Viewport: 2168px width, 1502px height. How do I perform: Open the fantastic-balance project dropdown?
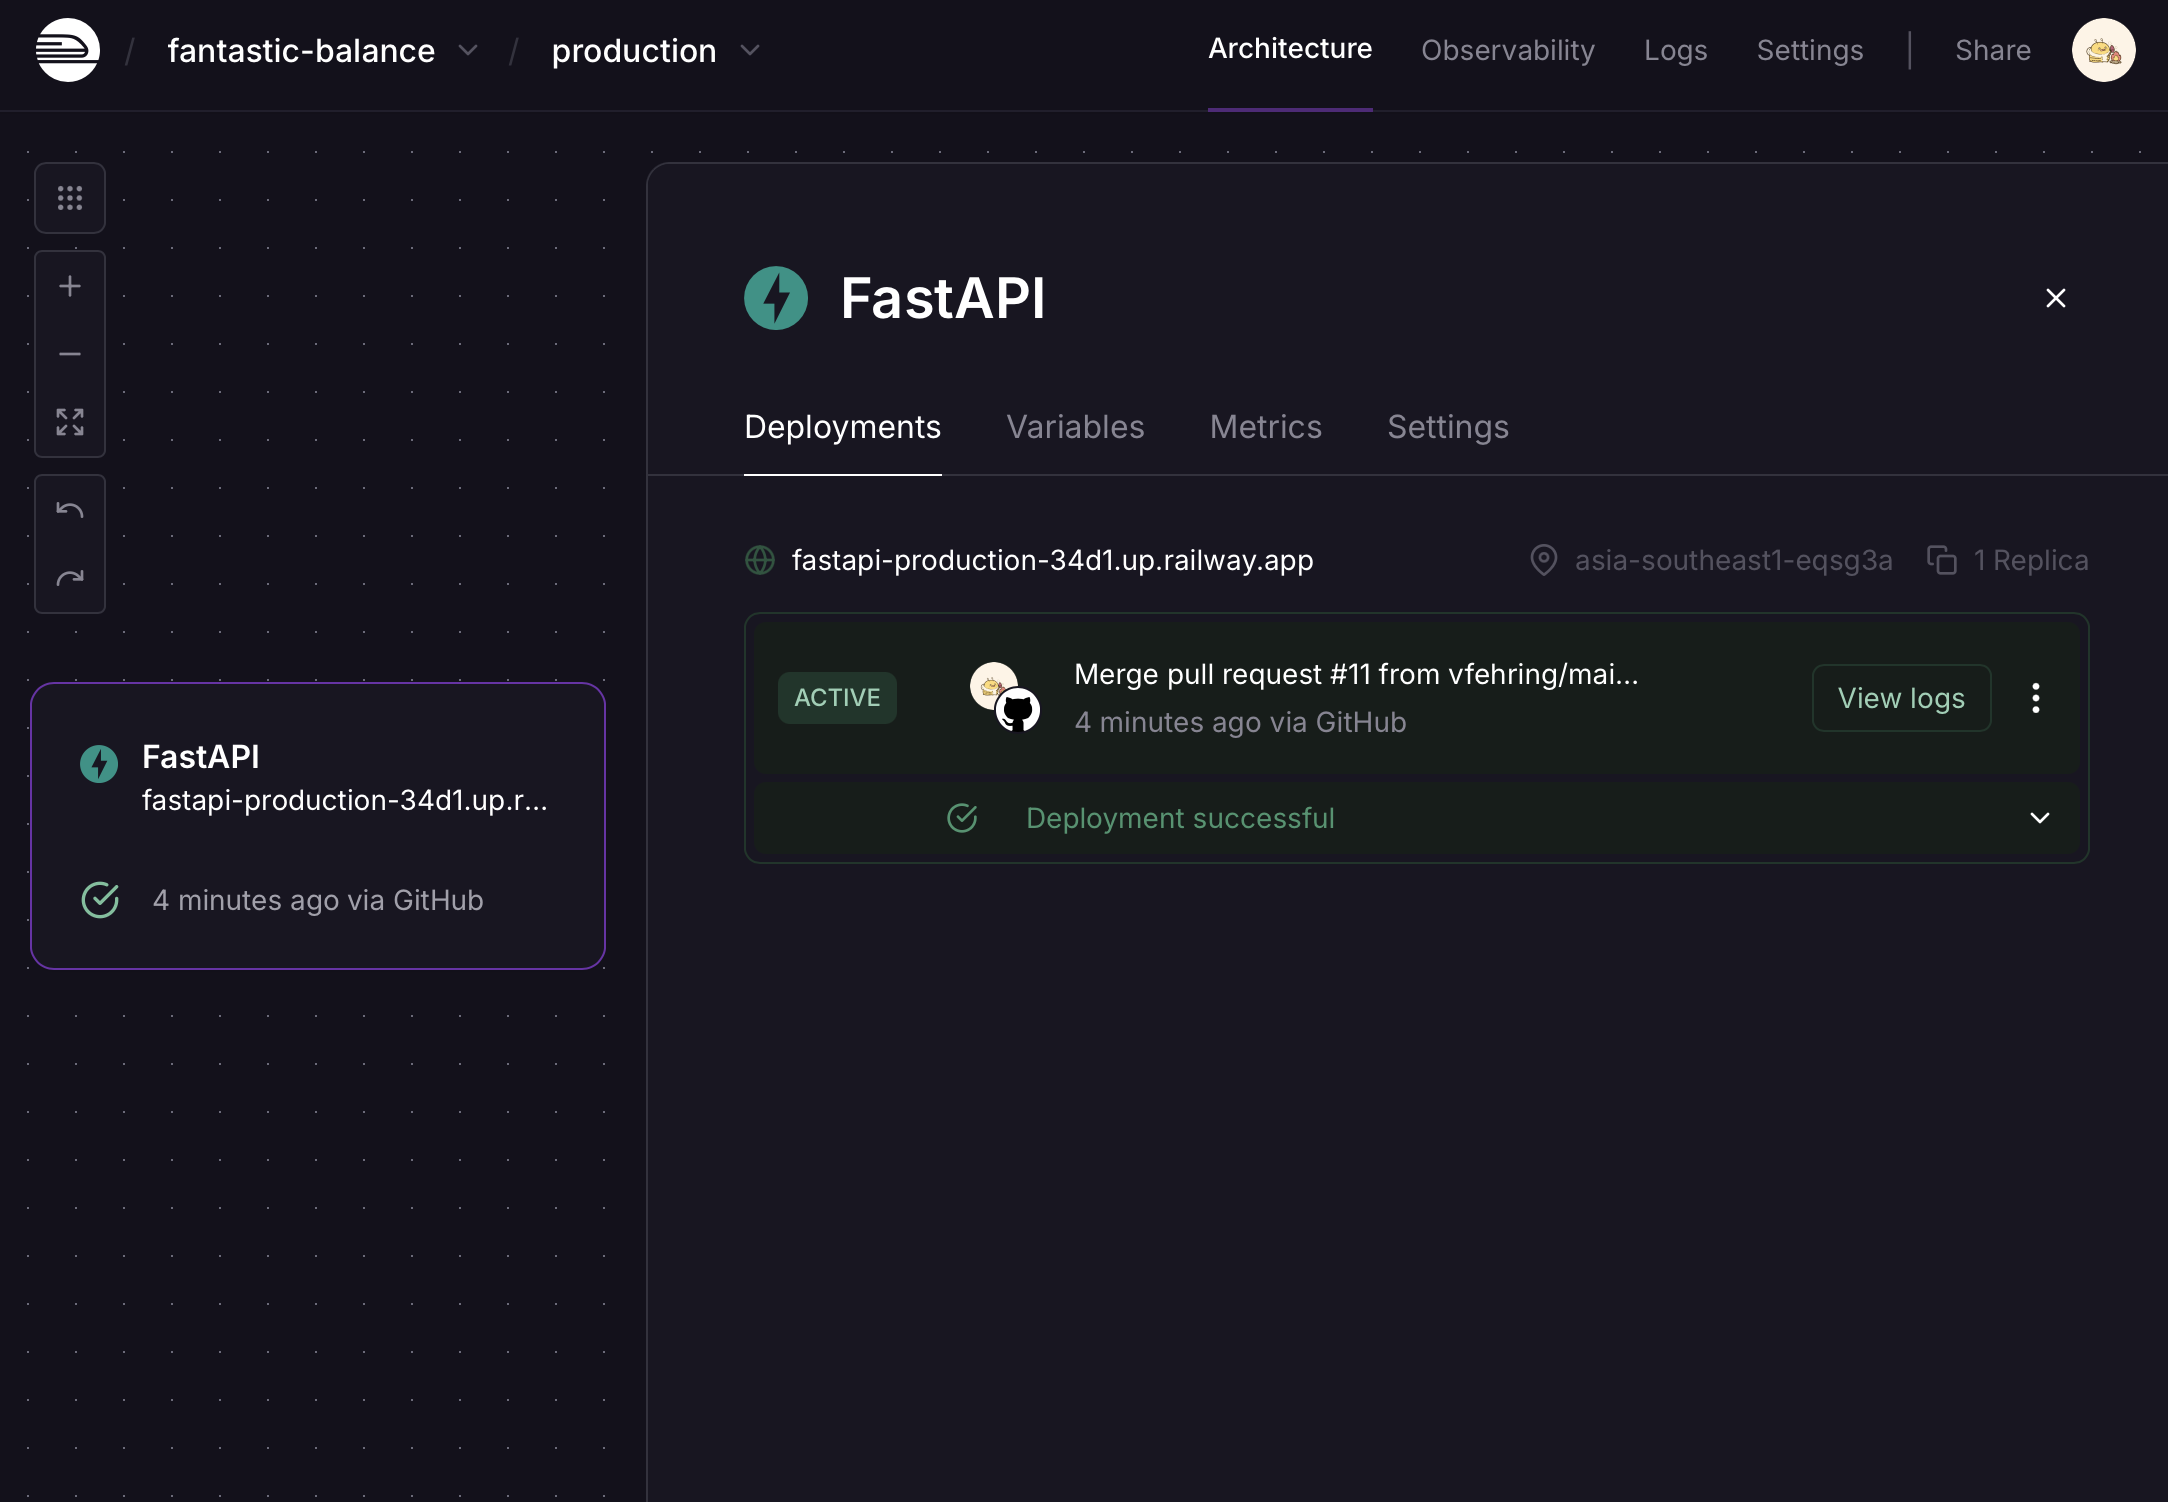[468, 50]
